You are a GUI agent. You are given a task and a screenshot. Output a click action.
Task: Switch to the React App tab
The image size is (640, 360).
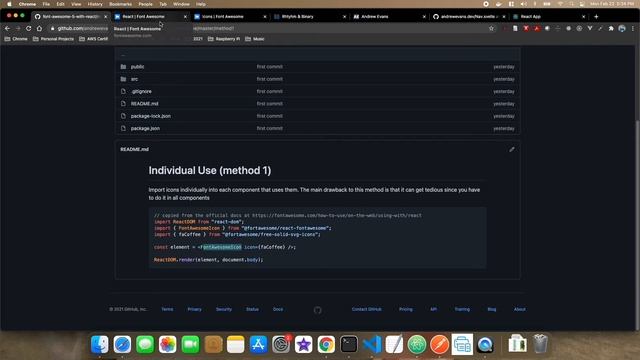[549, 16]
